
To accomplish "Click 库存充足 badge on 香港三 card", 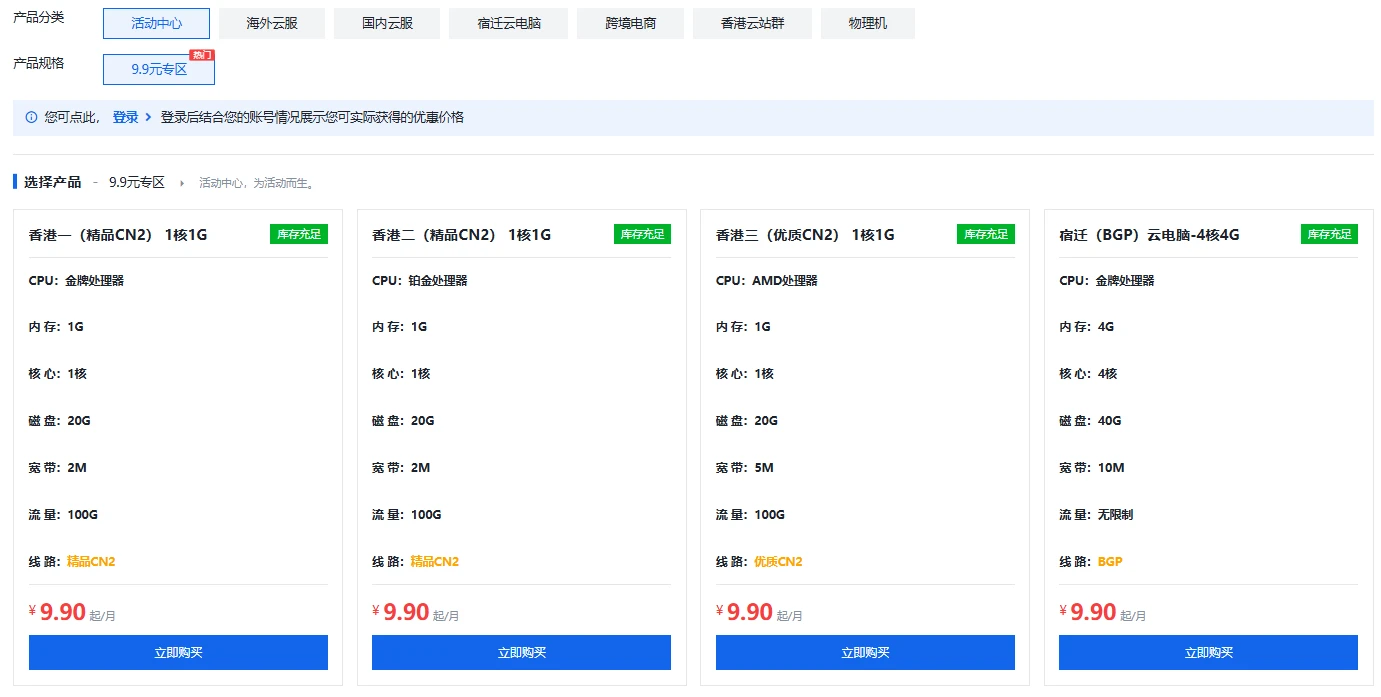I will coord(986,234).
